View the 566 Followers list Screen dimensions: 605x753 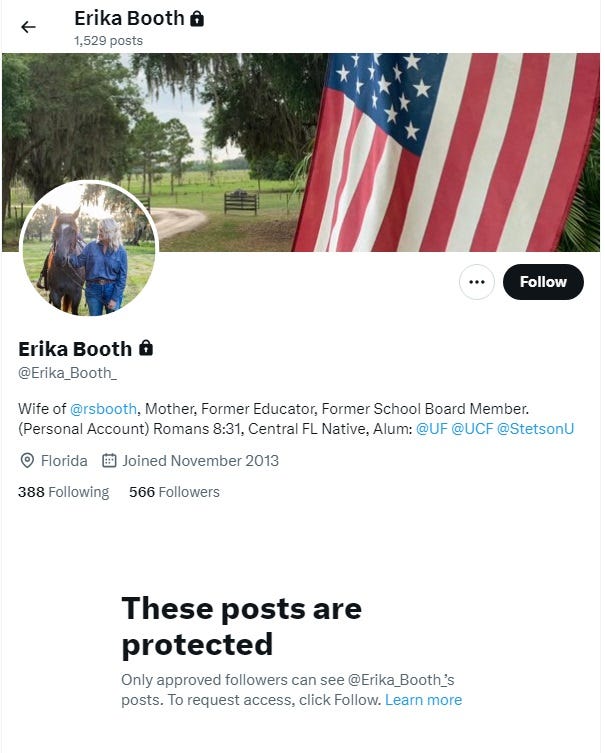174,492
